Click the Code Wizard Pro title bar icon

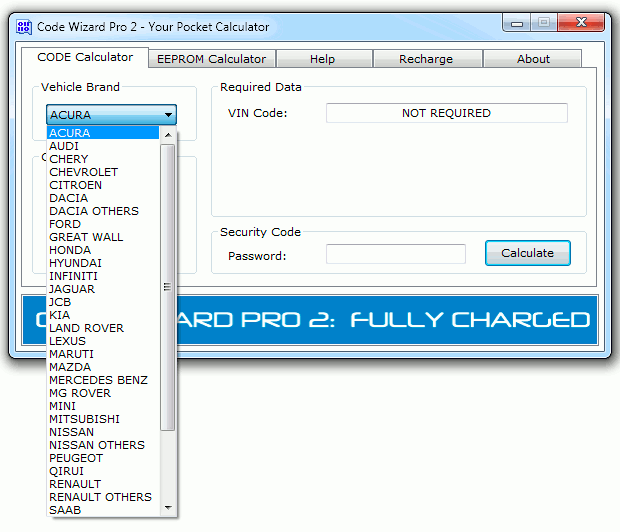24,27
